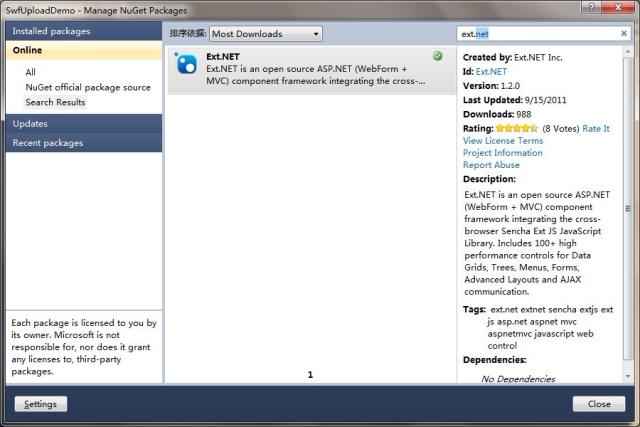Screen dimensions: 640x427
Task: Open View License Terms link
Action: [503, 141]
